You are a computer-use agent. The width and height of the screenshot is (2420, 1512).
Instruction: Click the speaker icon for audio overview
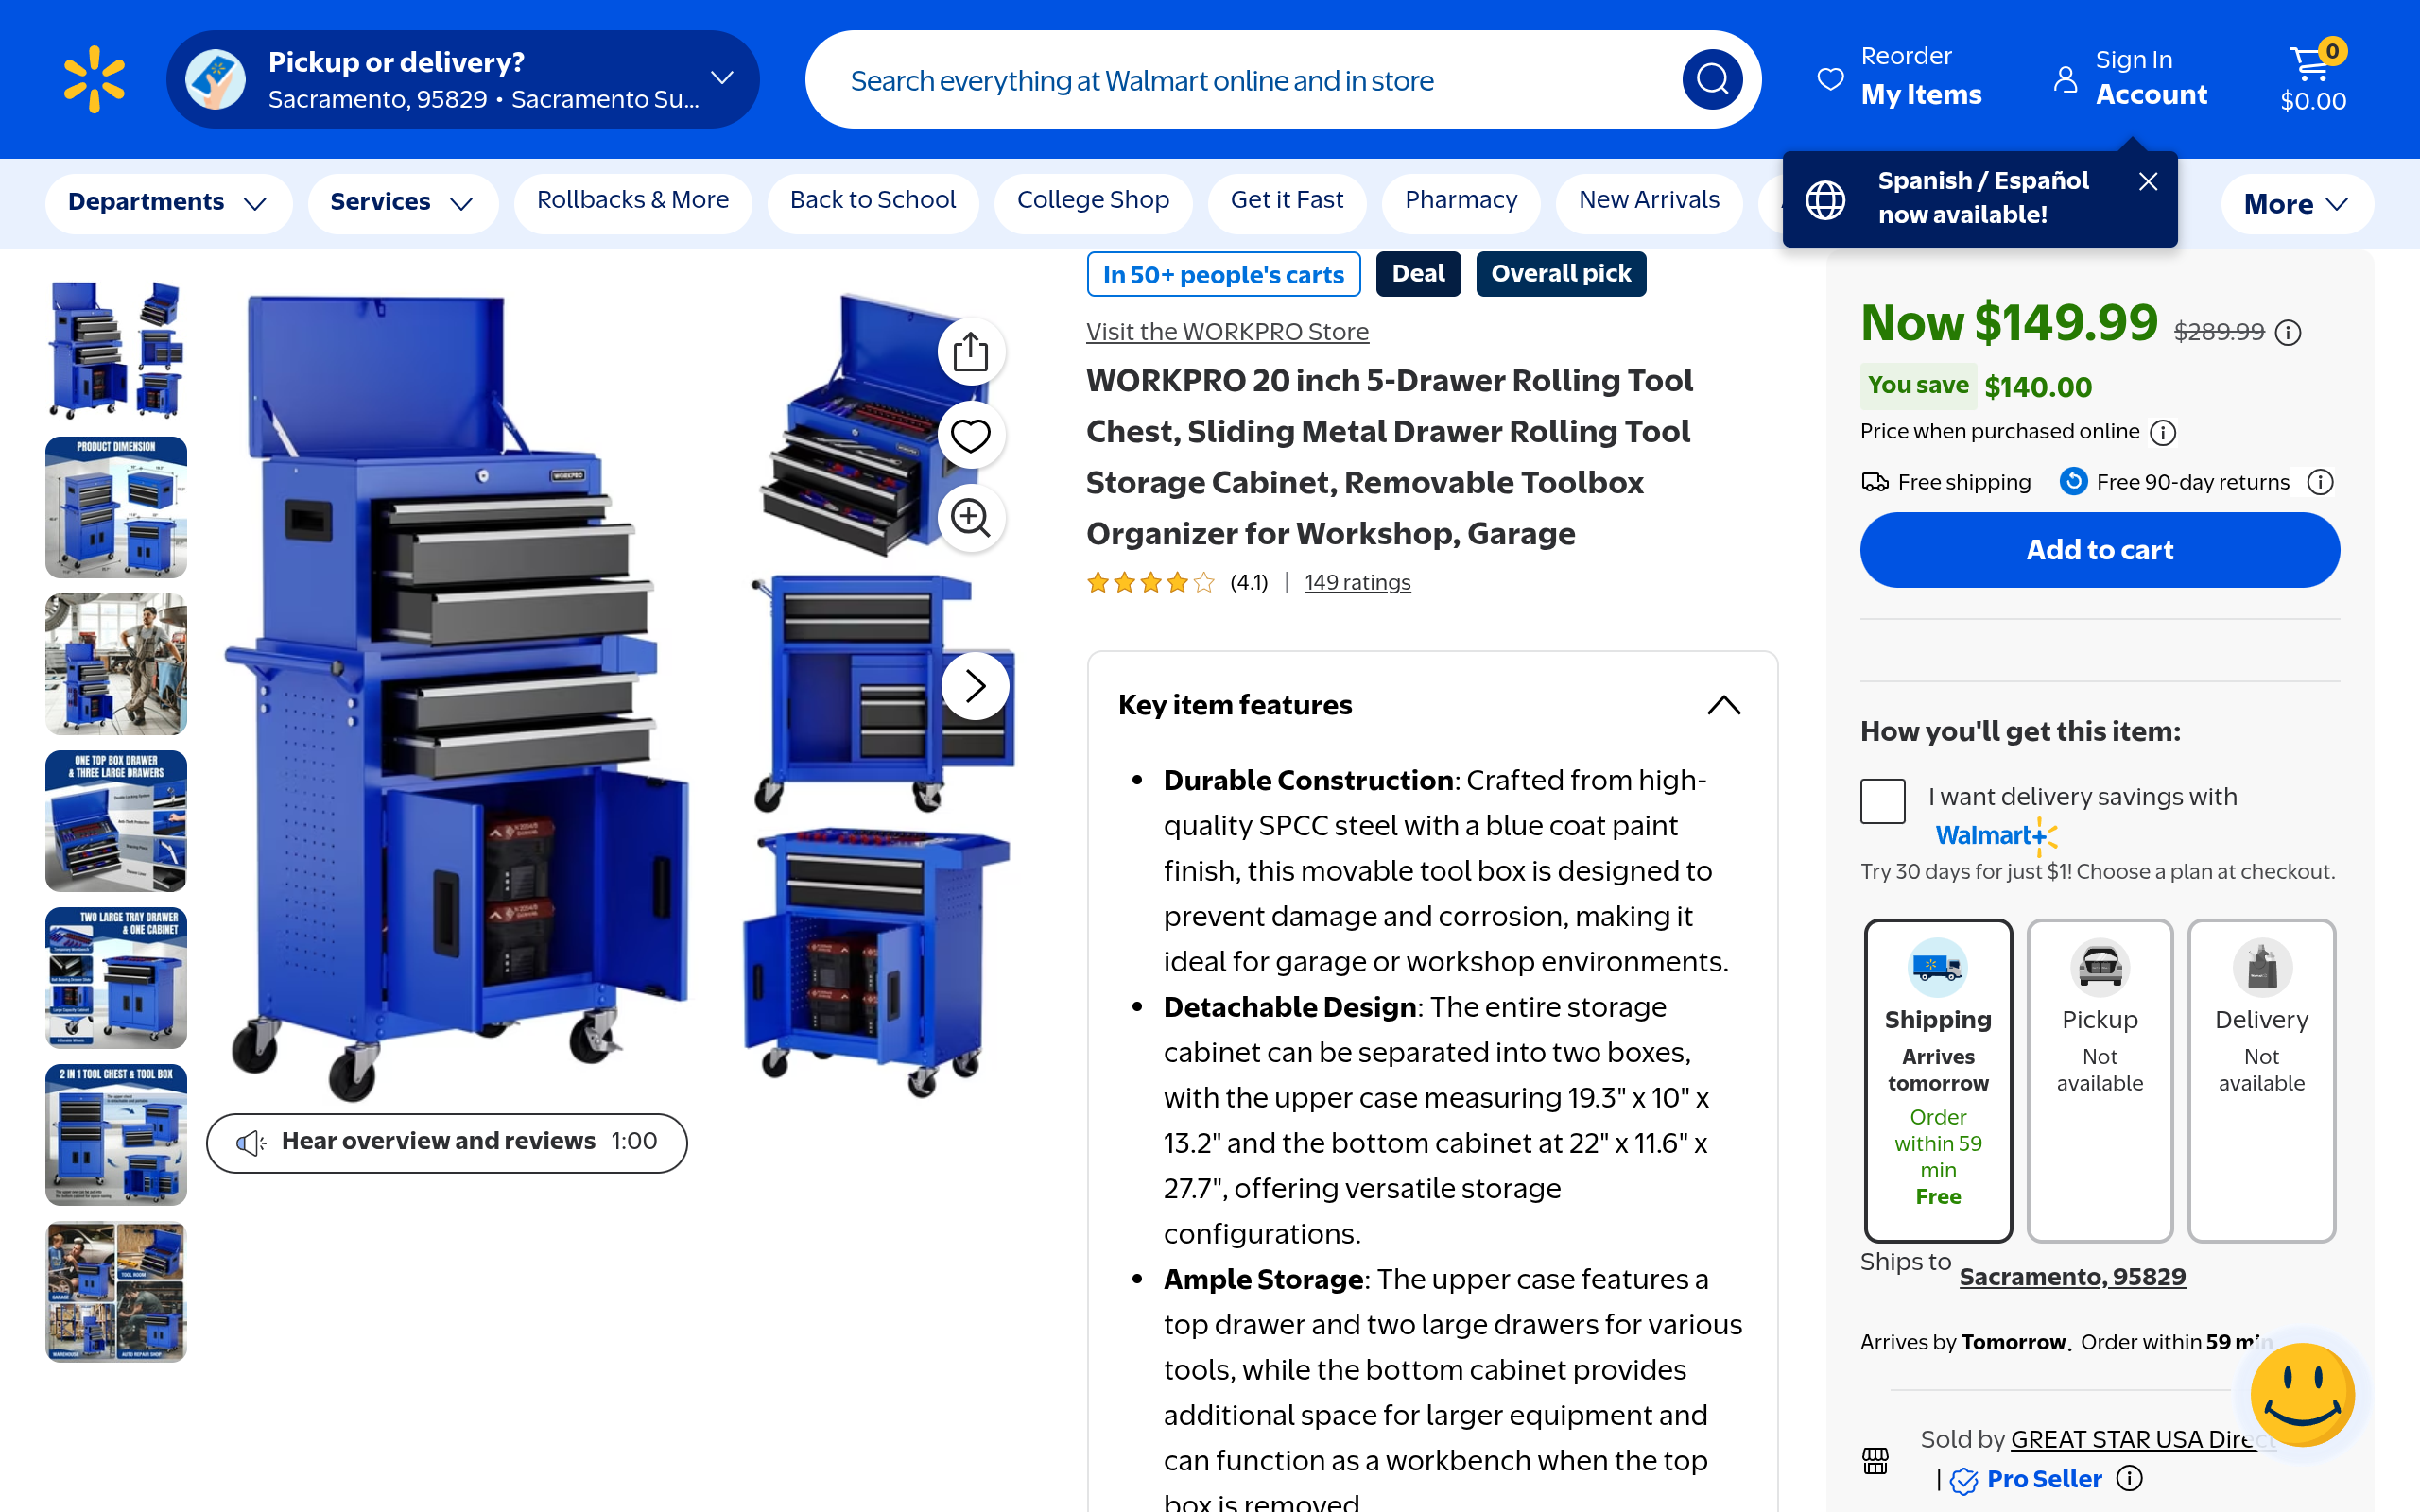coord(251,1142)
